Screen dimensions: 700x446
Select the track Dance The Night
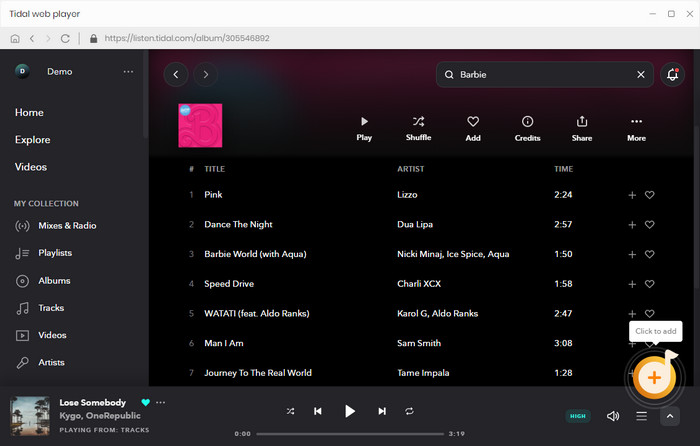238,225
